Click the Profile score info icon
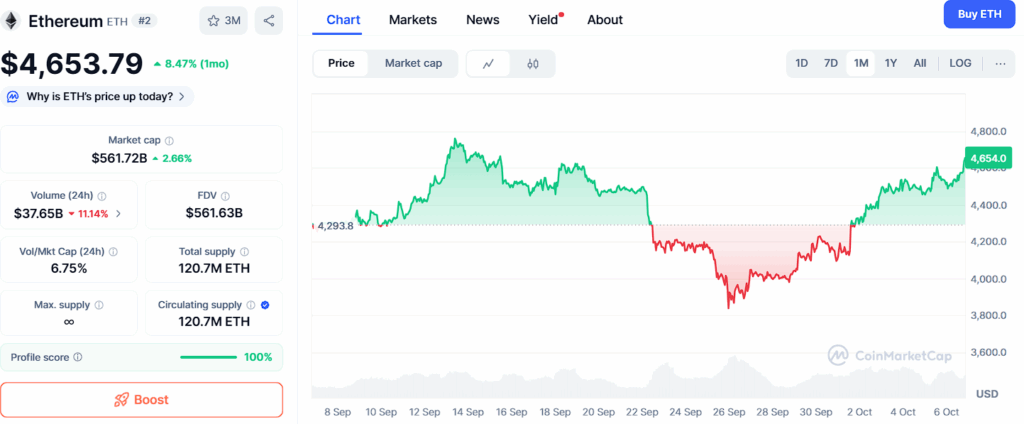This screenshot has height=424, width=1024. [78, 357]
